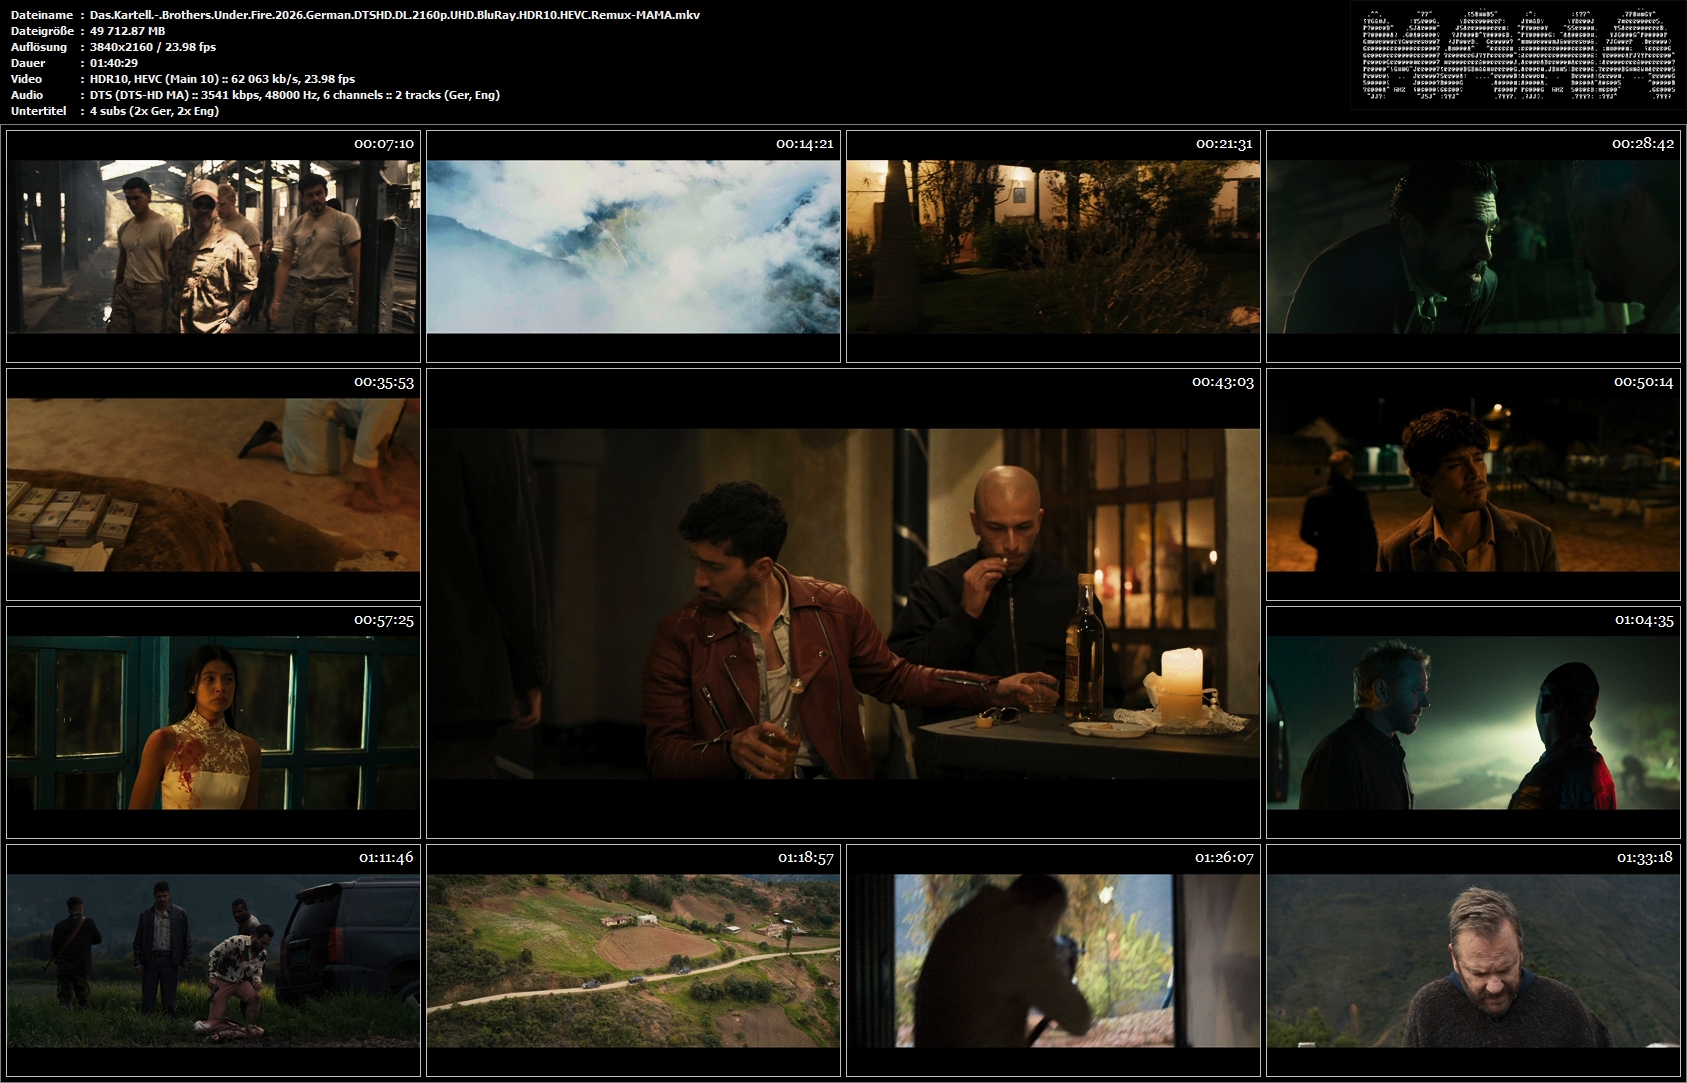The width and height of the screenshot is (1687, 1083).
Task: Click the thumbnail at 00:50:14
Action: (x=1473, y=484)
